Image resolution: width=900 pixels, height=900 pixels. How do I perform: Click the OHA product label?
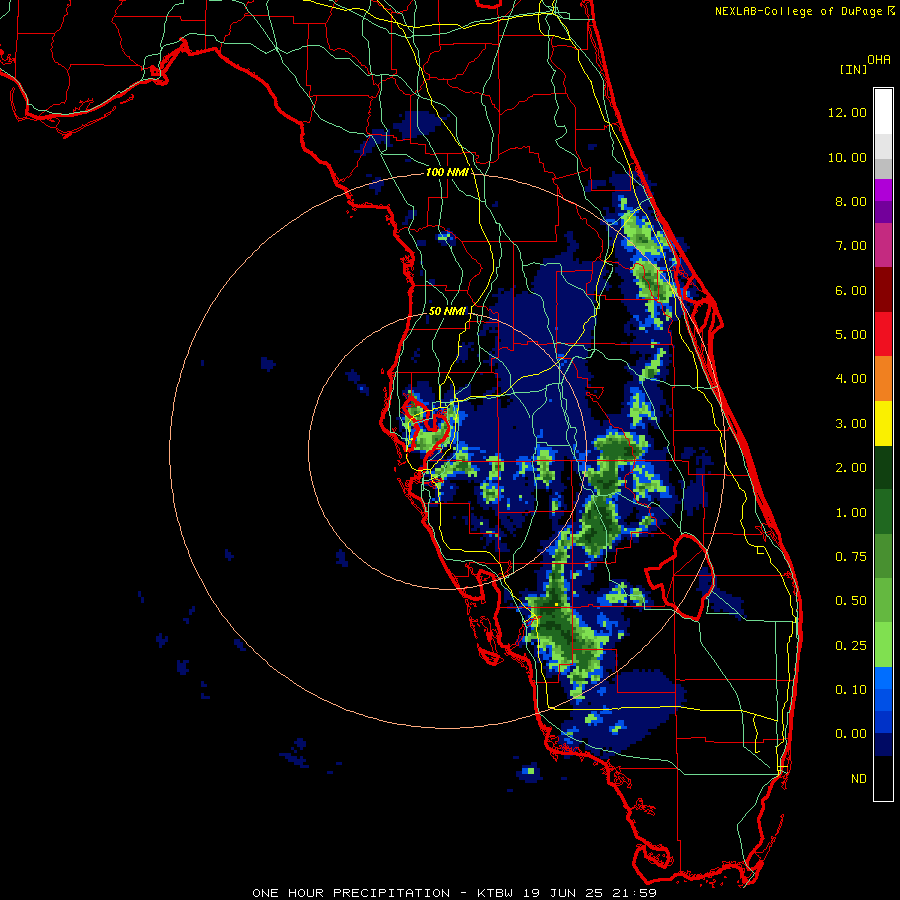[879, 60]
